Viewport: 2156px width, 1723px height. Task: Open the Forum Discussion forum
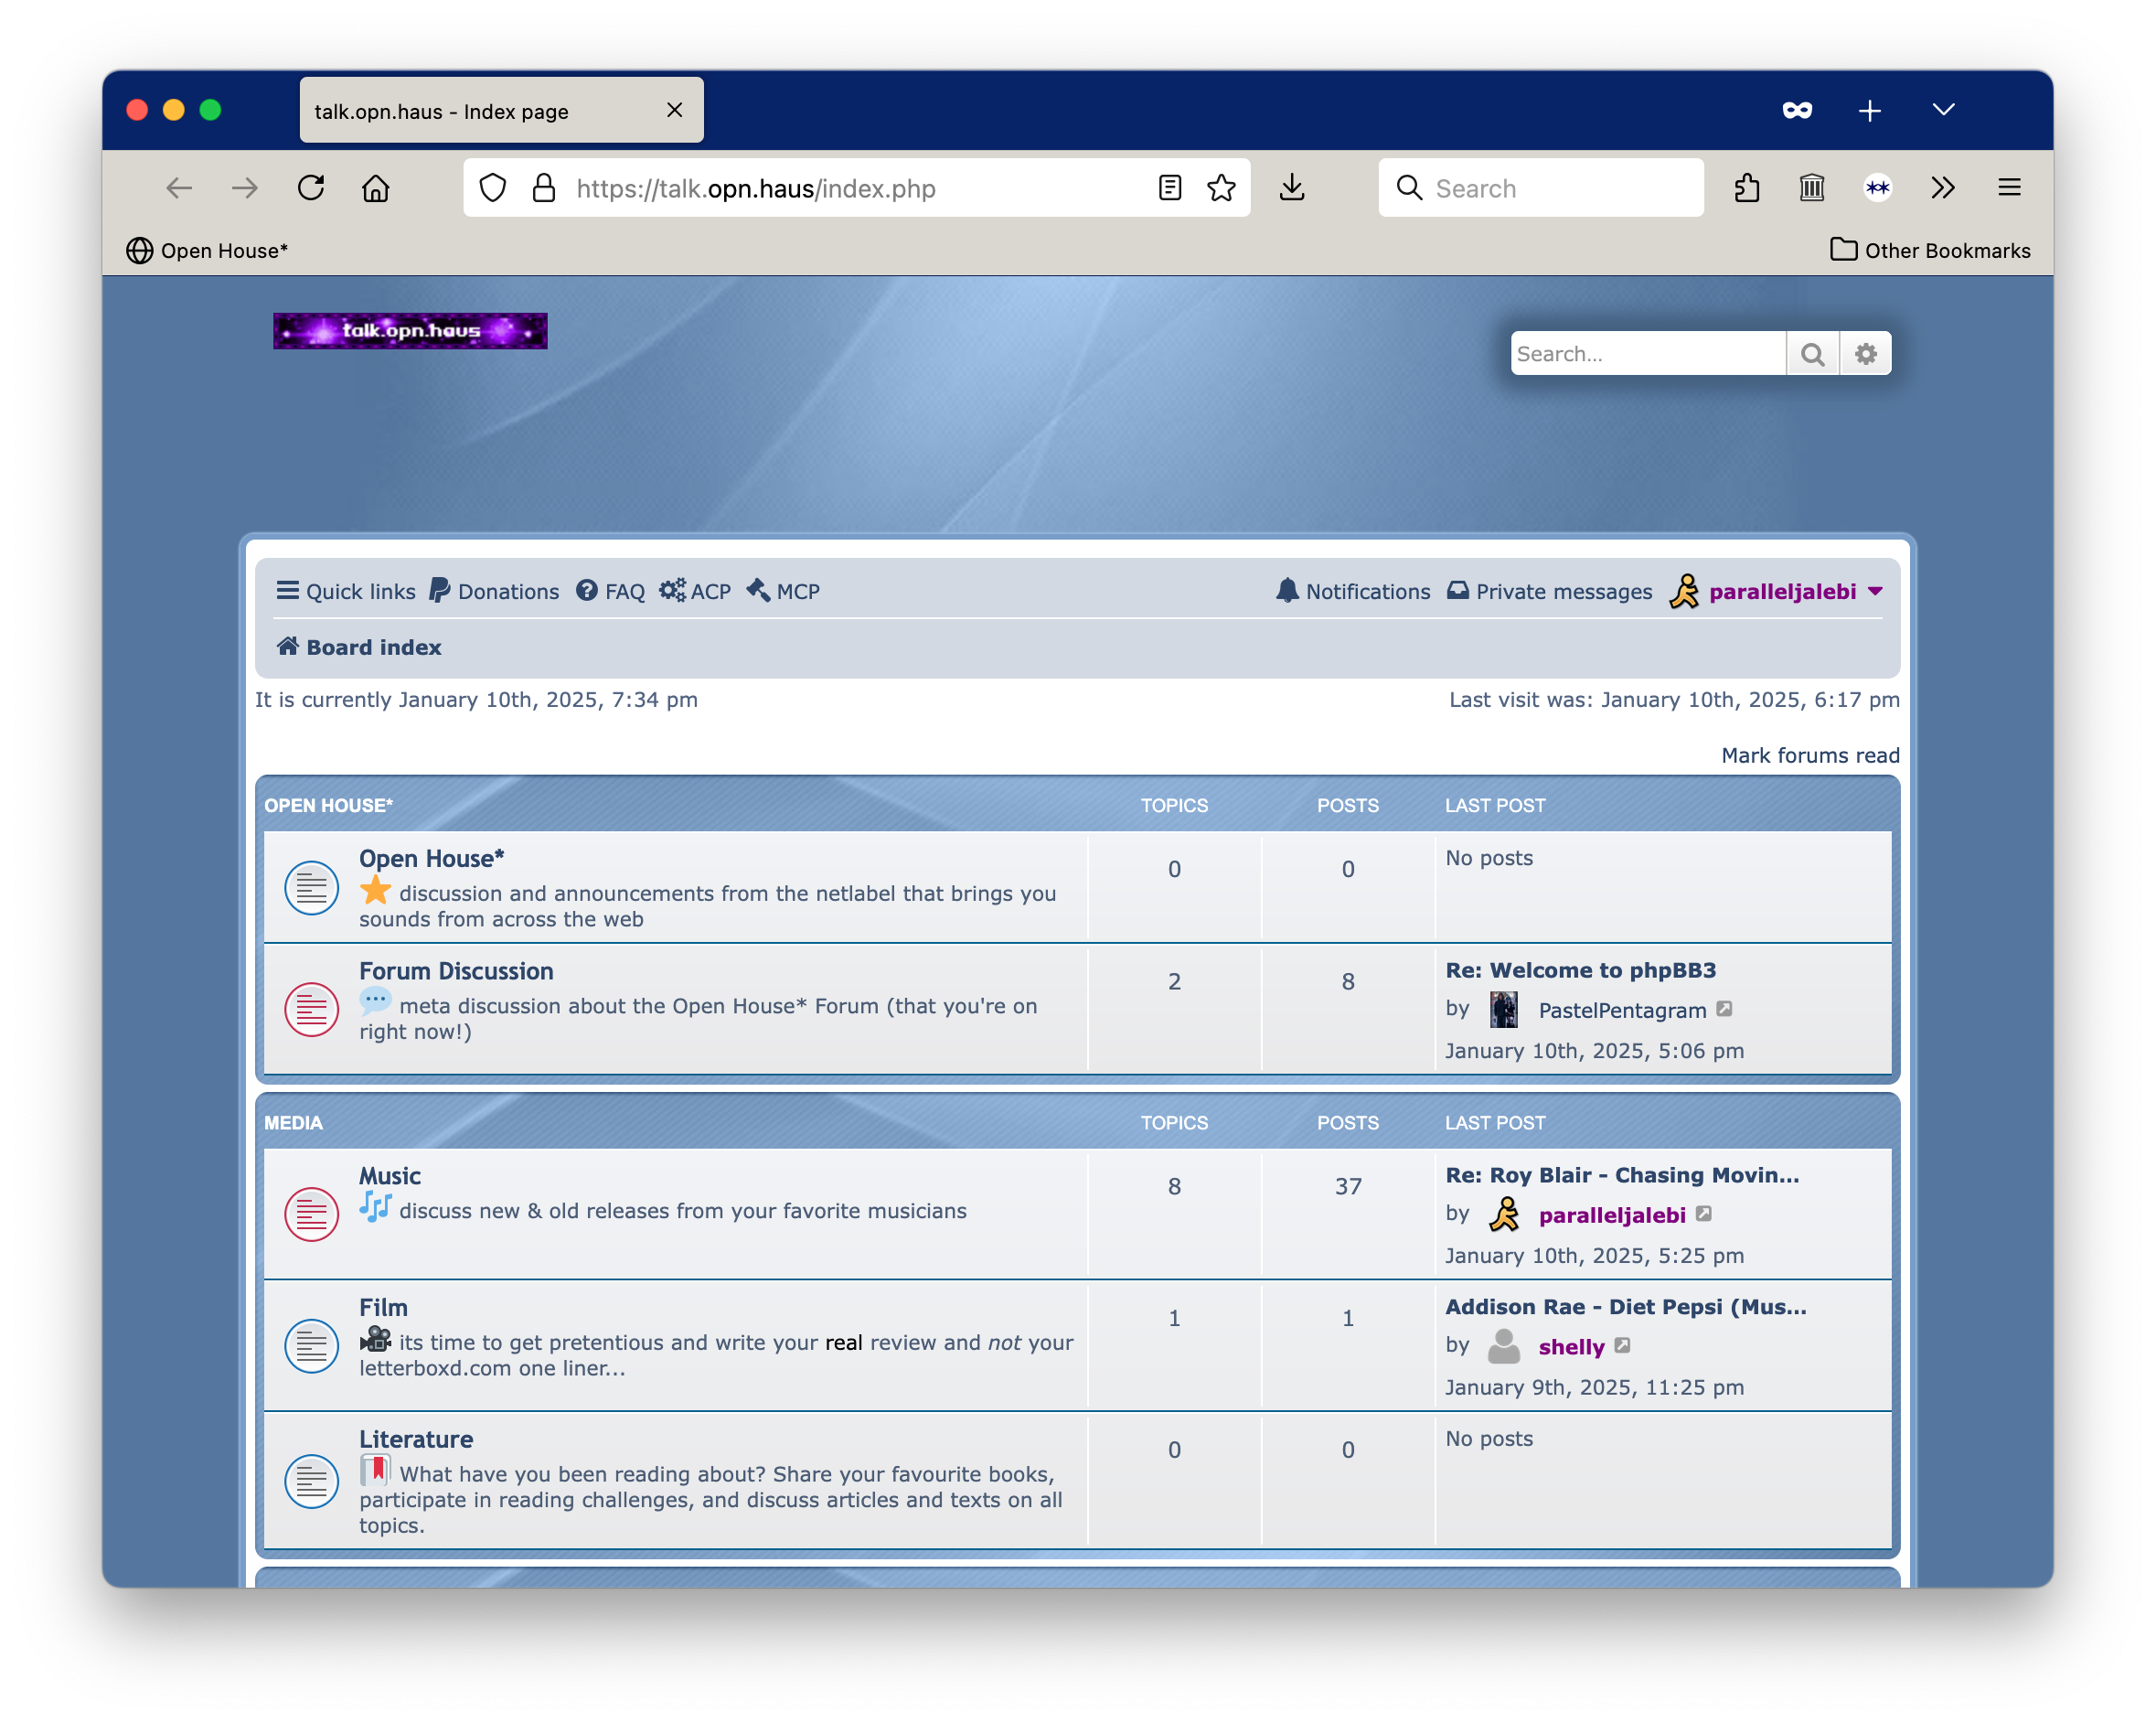point(456,971)
